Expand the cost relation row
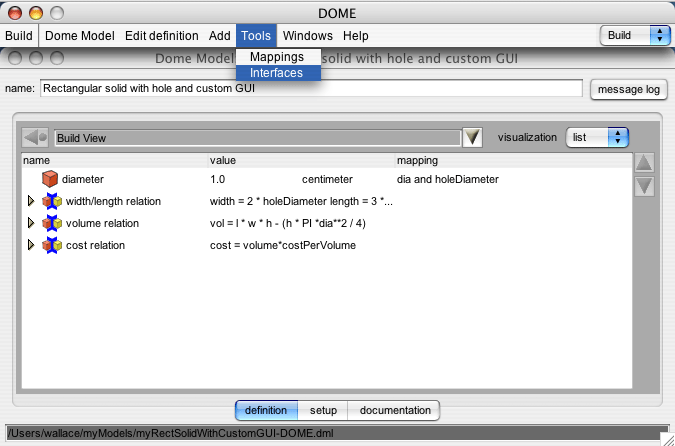 (31, 245)
